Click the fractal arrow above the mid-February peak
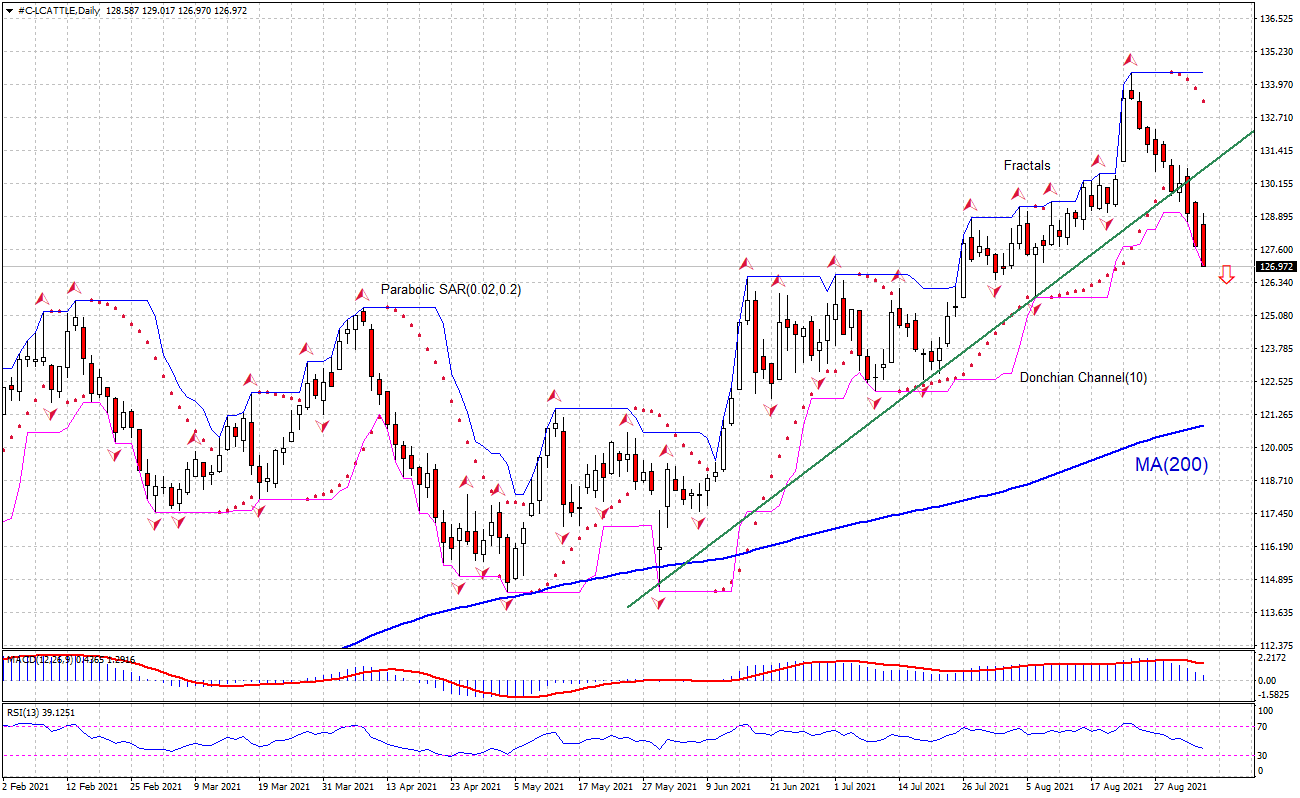 point(75,287)
